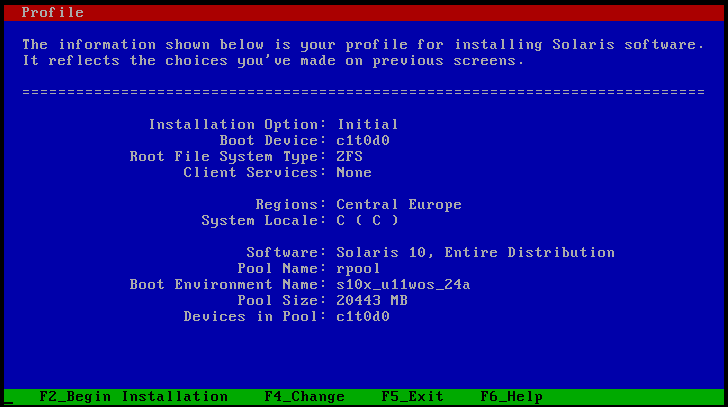Screen dimensions: 728x407
Task: Click the "Software:" label
Action: (286, 252)
